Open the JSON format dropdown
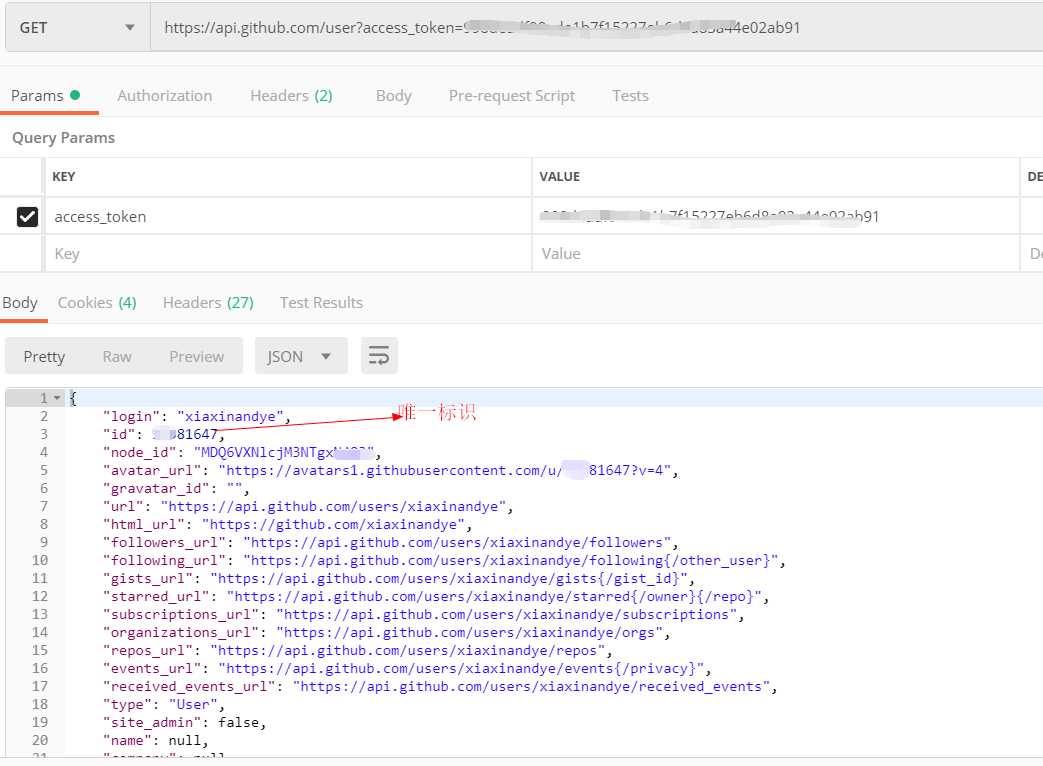Image resolution: width=1043 pixels, height=766 pixels. [300, 356]
